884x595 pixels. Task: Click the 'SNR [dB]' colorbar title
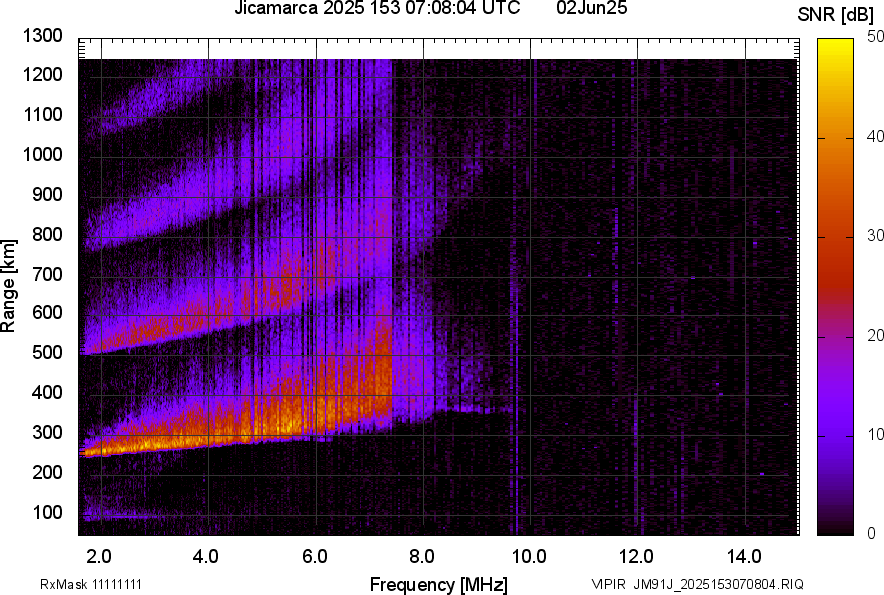(836, 15)
